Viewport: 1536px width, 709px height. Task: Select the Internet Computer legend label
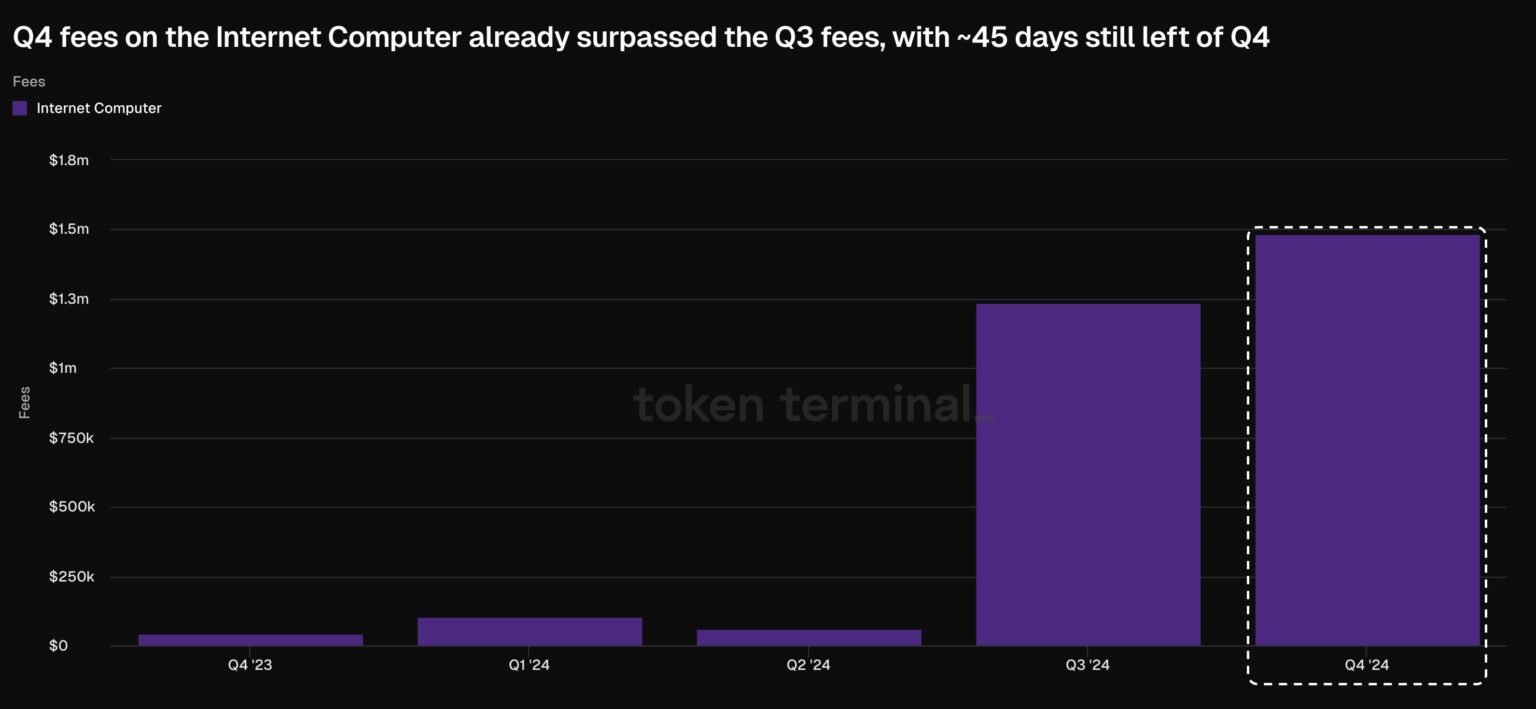(x=99, y=108)
